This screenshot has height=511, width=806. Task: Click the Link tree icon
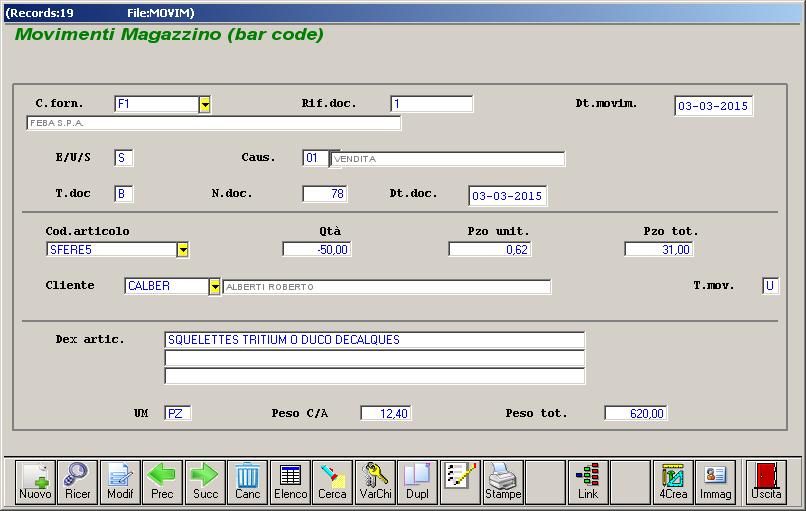[x=588, y=481]
